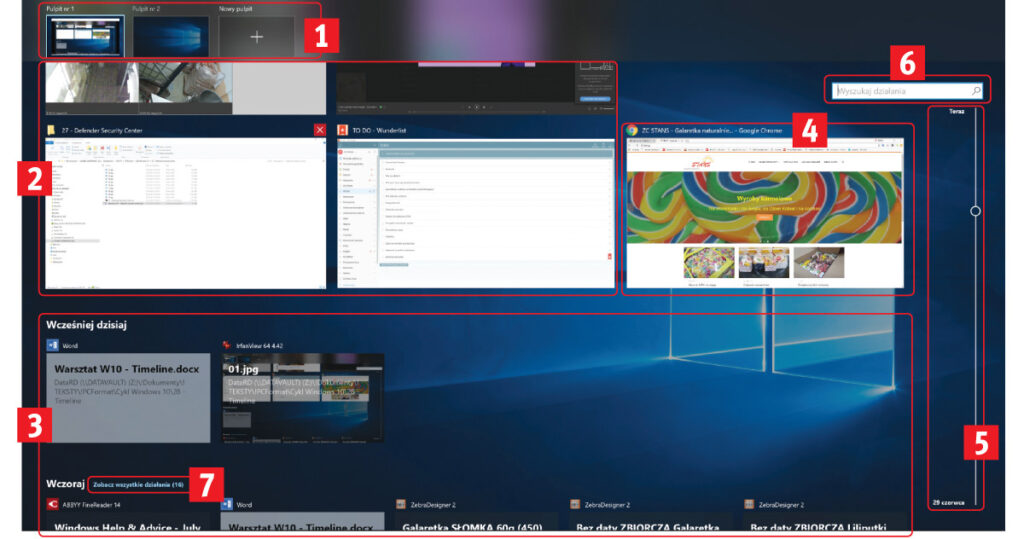The width and height of the screenshot is (1024, 539).
Task: Click Word icon above Timeline.docx under Wcześniej dzisiaj
Action: [x=53, y=346]
